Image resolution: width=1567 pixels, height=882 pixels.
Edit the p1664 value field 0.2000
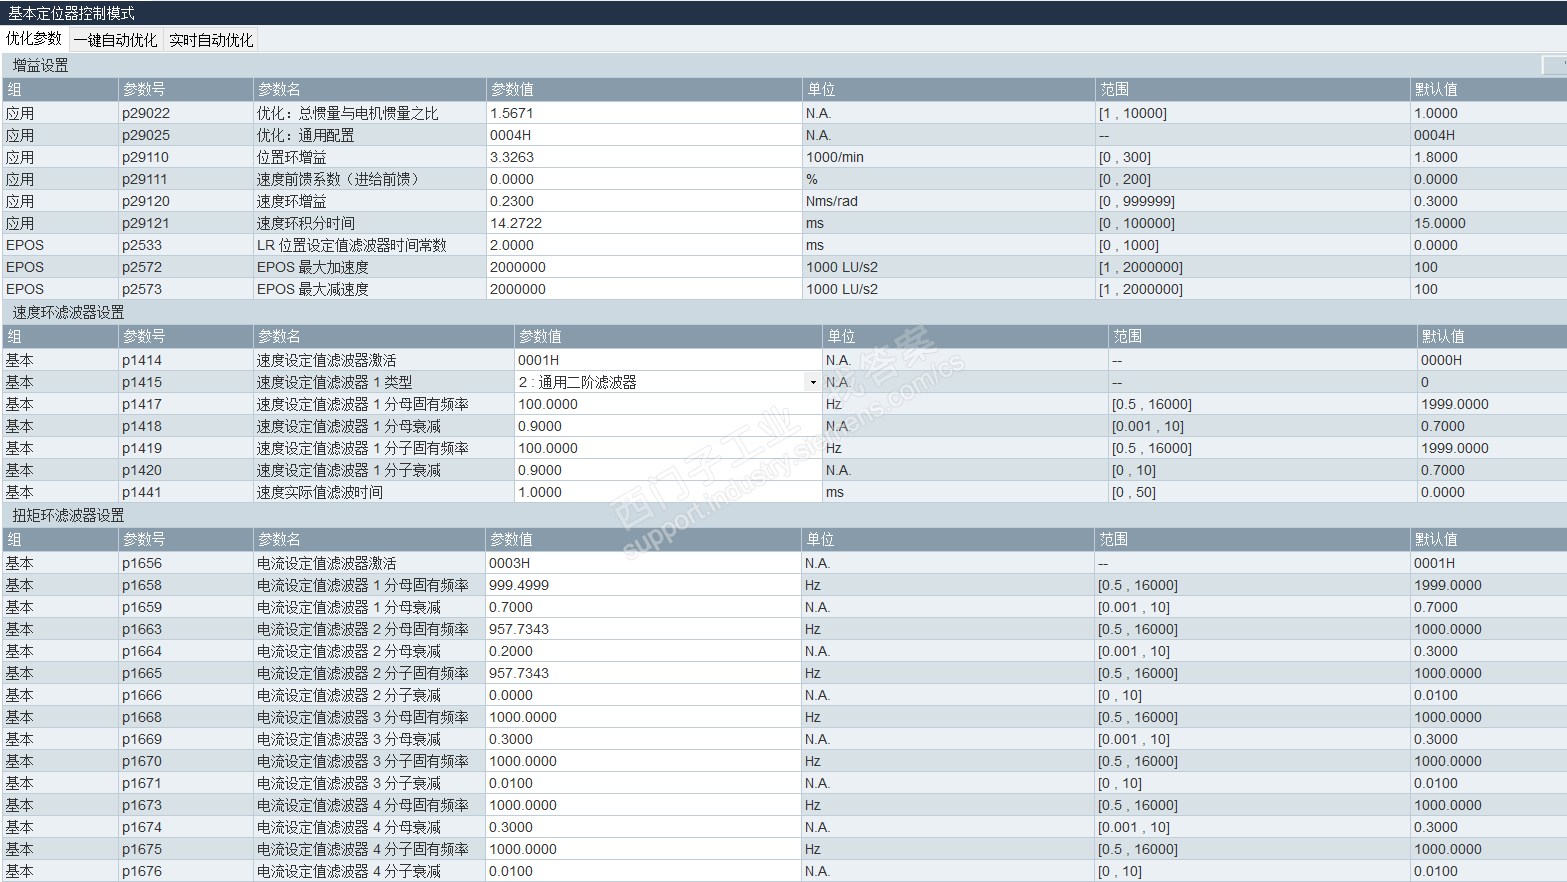click(643, 651)
